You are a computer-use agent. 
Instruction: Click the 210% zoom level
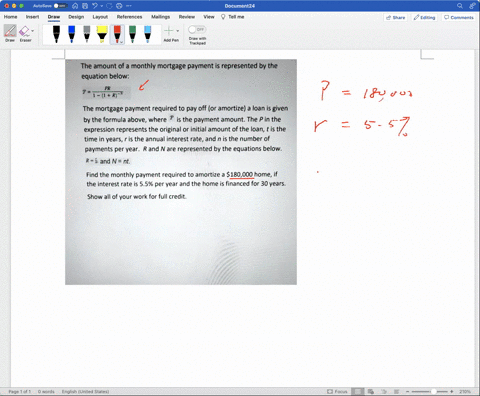point(465,391)
